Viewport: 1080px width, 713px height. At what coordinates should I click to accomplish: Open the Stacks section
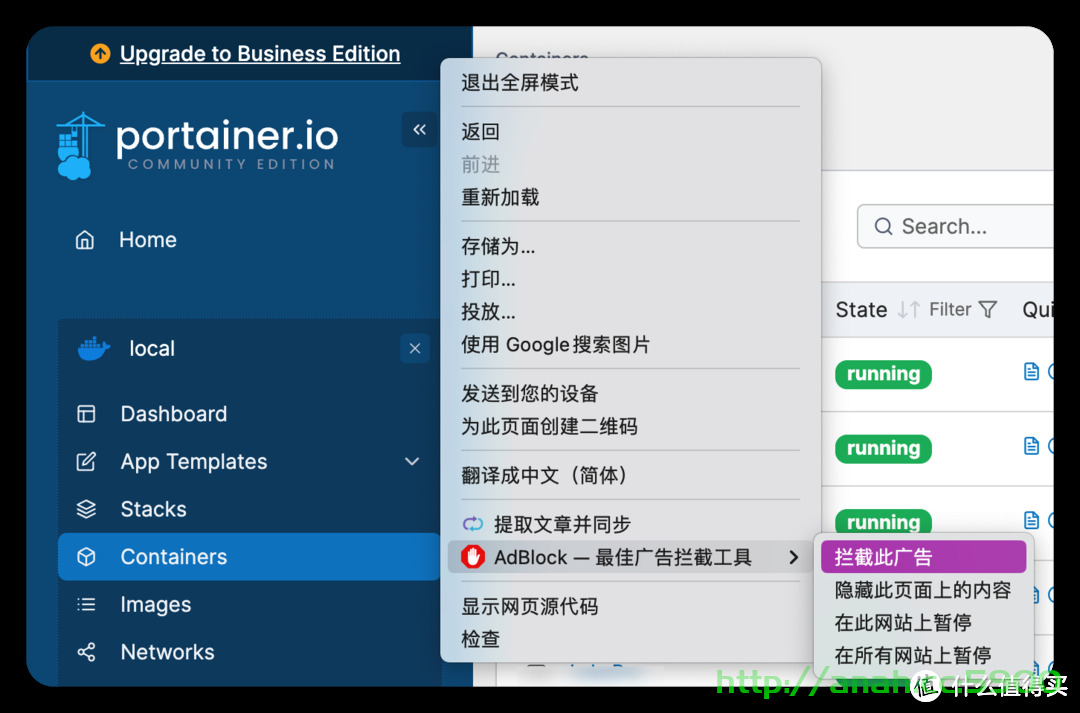coord(153,509)
